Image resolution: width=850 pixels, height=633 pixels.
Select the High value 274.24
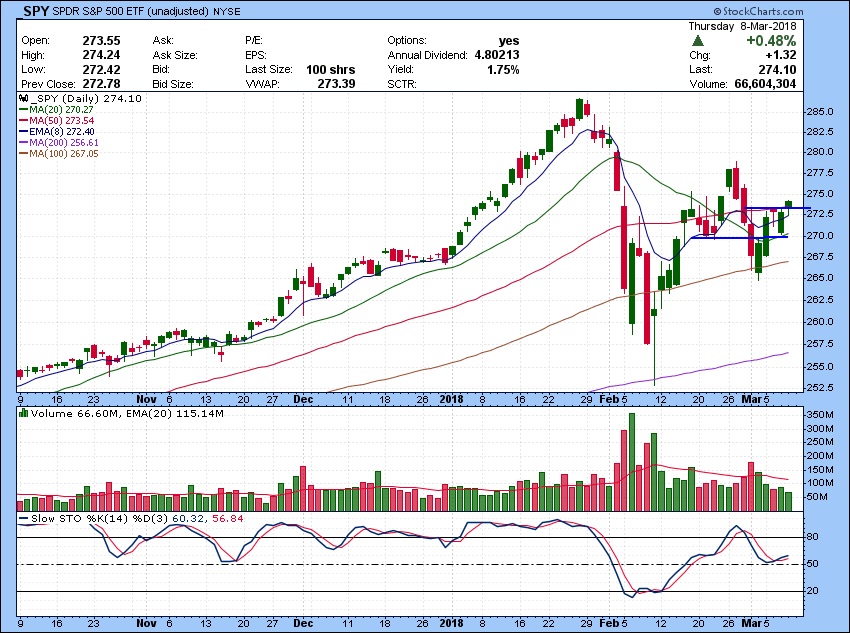101,55
